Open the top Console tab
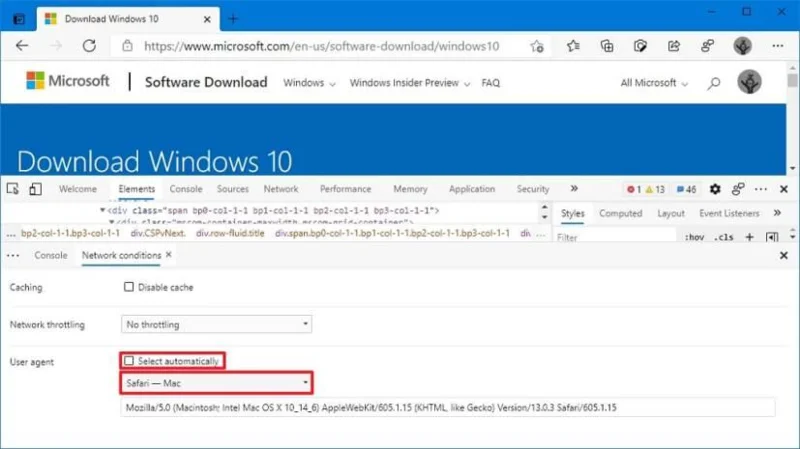Image resolution: width=800 pixels, height=449 pixels. point(186,189)
